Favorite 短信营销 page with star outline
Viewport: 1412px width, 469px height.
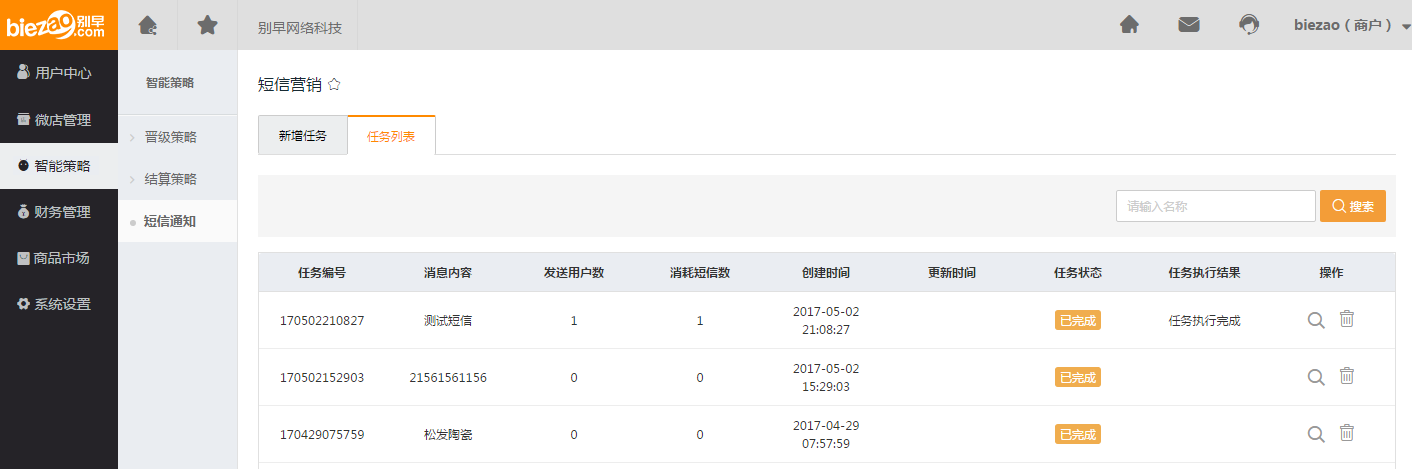334,85
